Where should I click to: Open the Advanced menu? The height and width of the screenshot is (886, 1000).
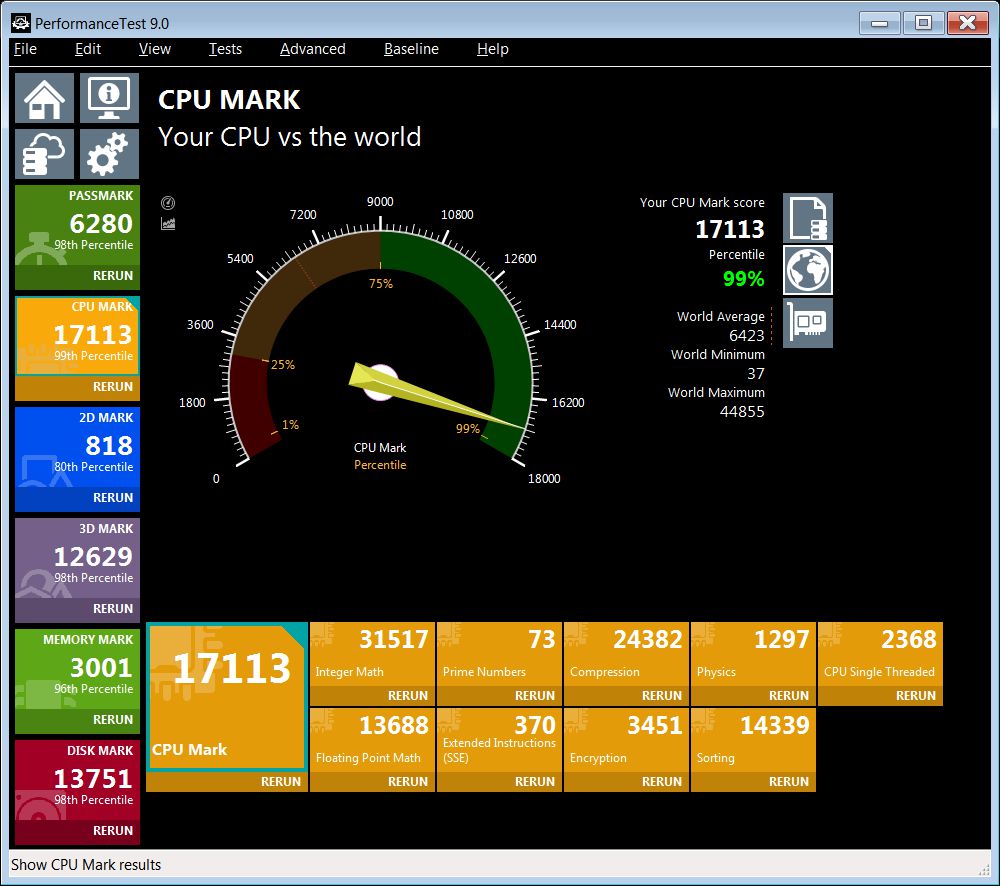(312, 49)
